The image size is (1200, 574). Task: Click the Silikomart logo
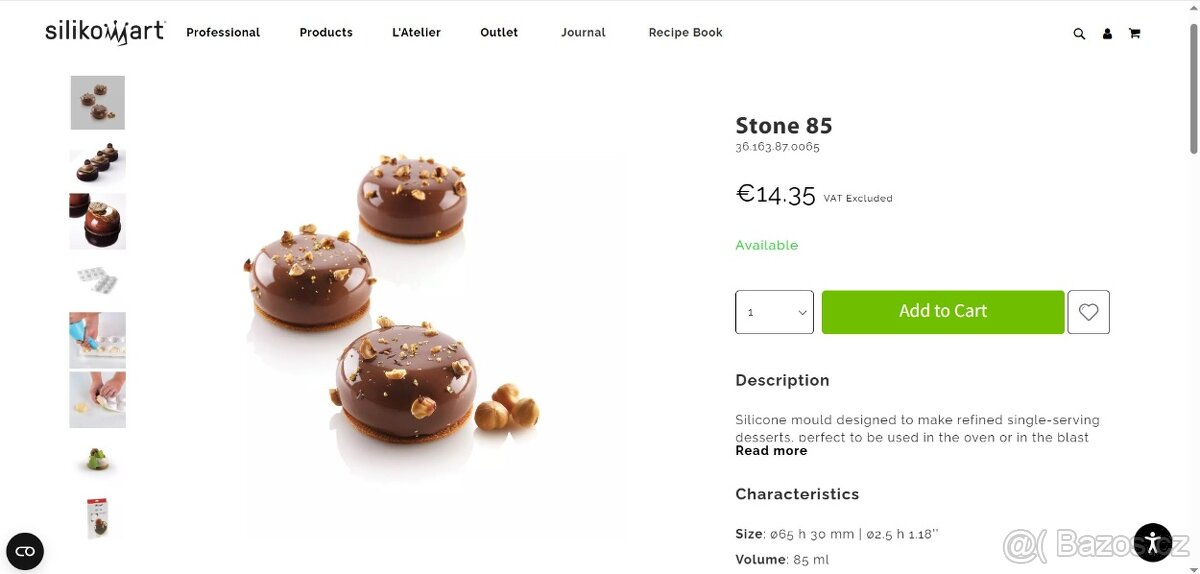click(x=105, y=32)
